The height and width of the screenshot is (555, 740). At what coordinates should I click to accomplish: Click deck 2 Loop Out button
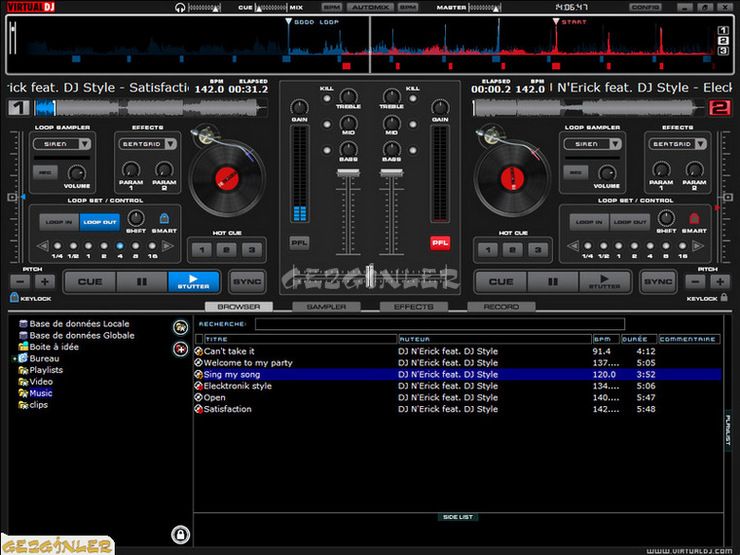[x=630, y=222]
